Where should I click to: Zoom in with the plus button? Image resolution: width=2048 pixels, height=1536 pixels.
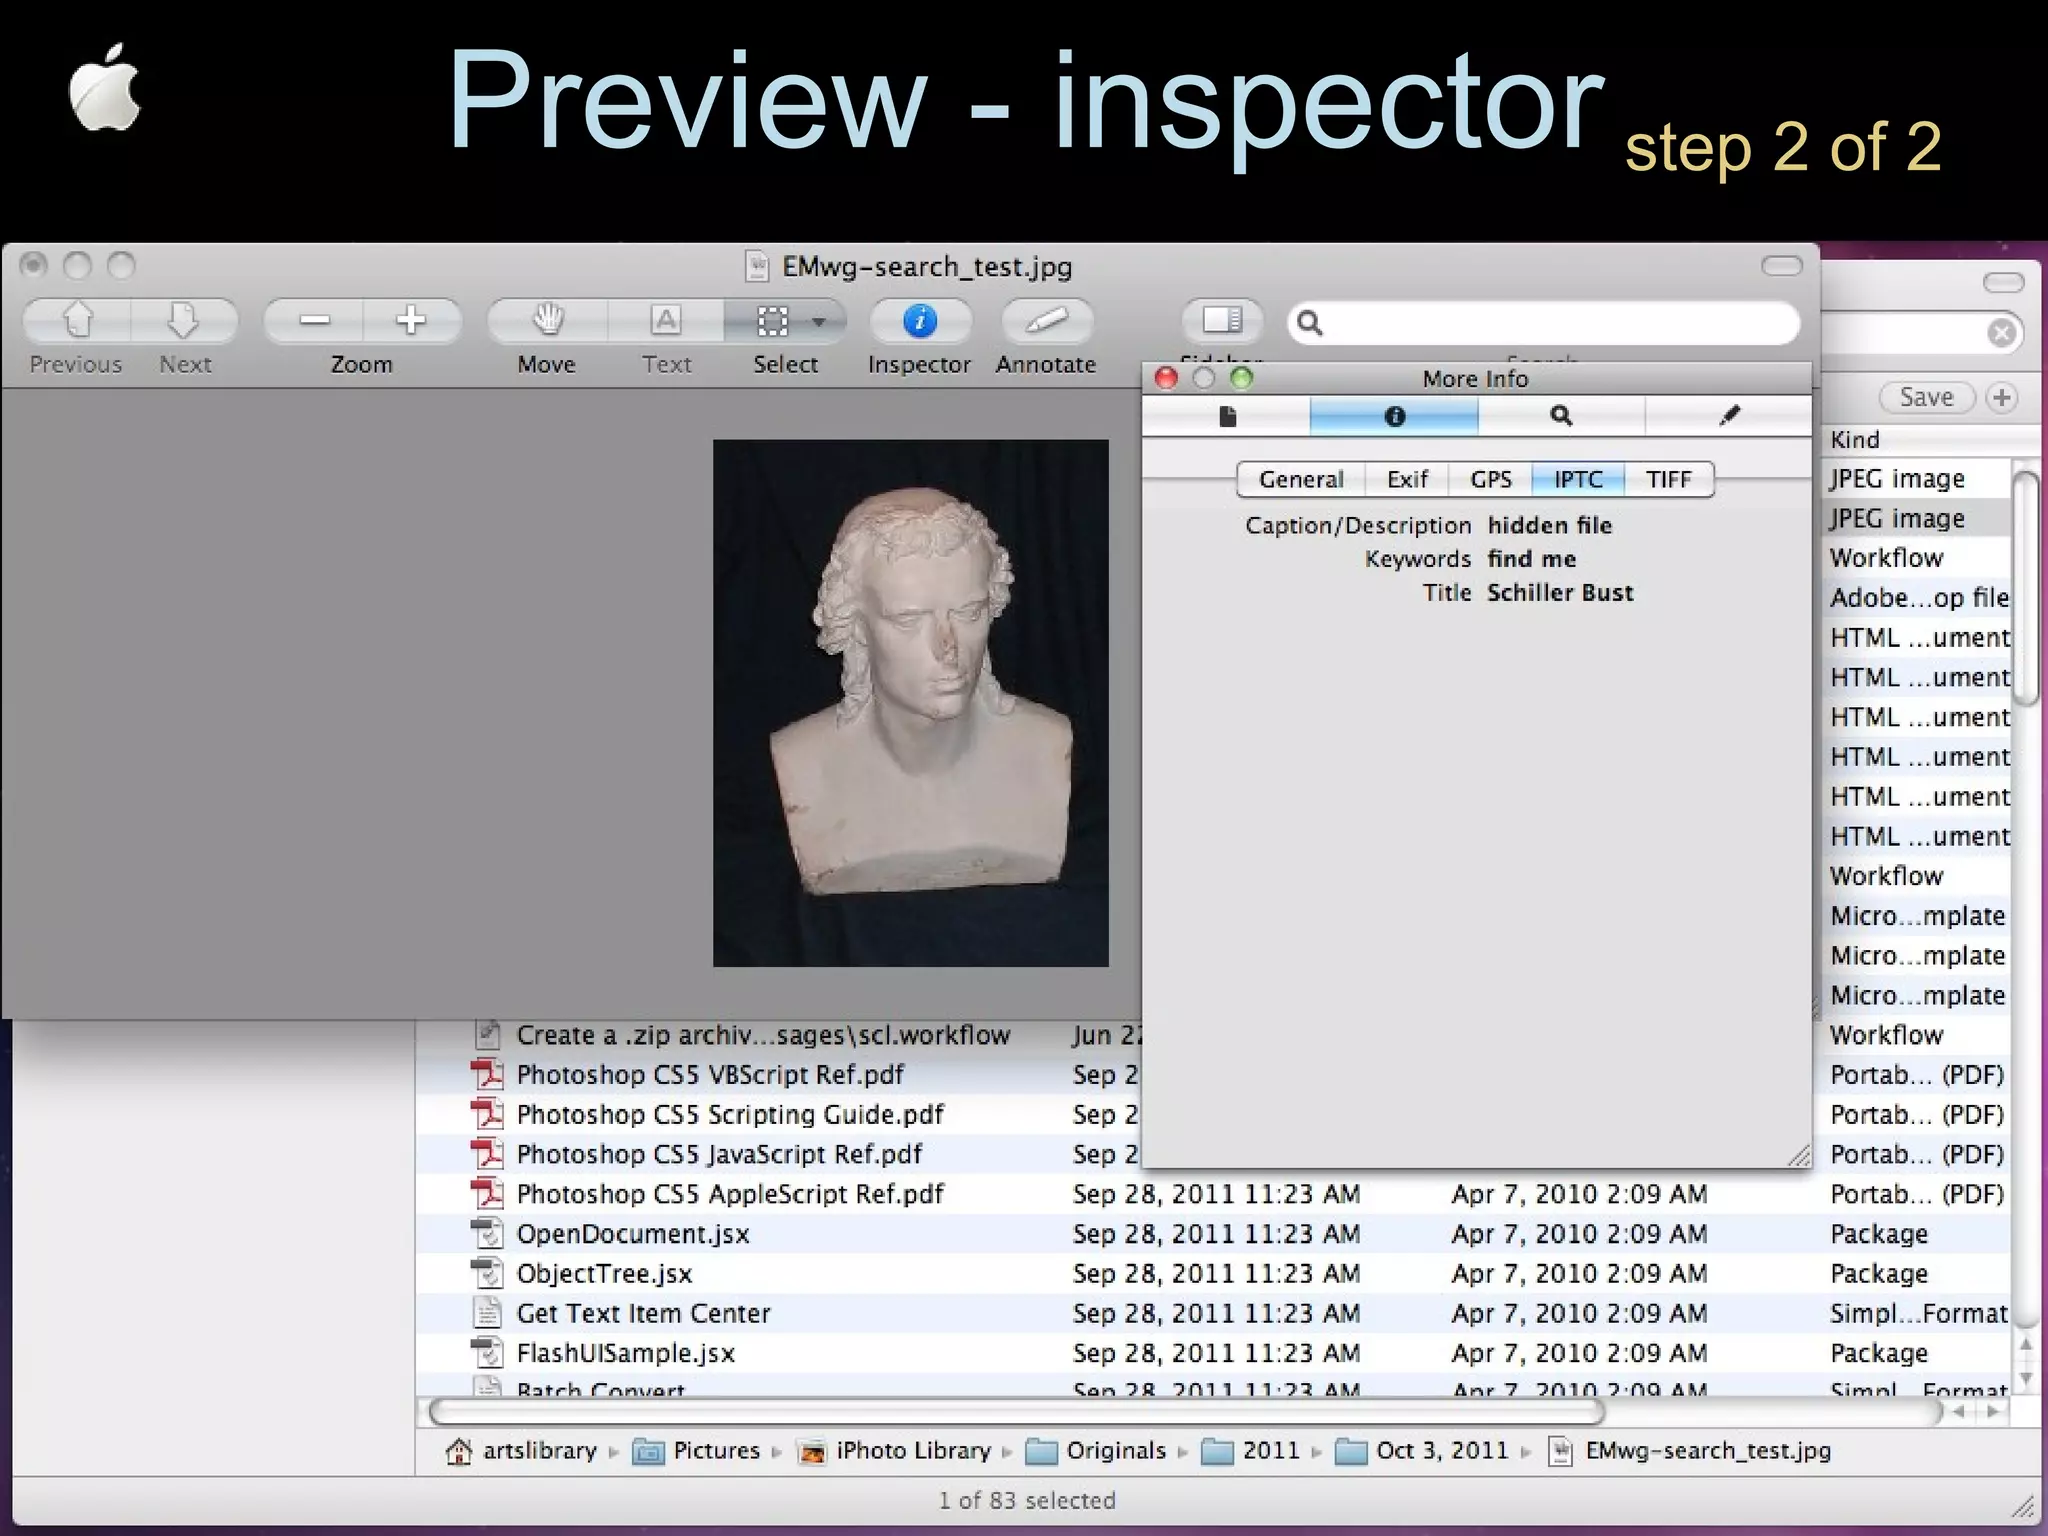tap(411, 321)
